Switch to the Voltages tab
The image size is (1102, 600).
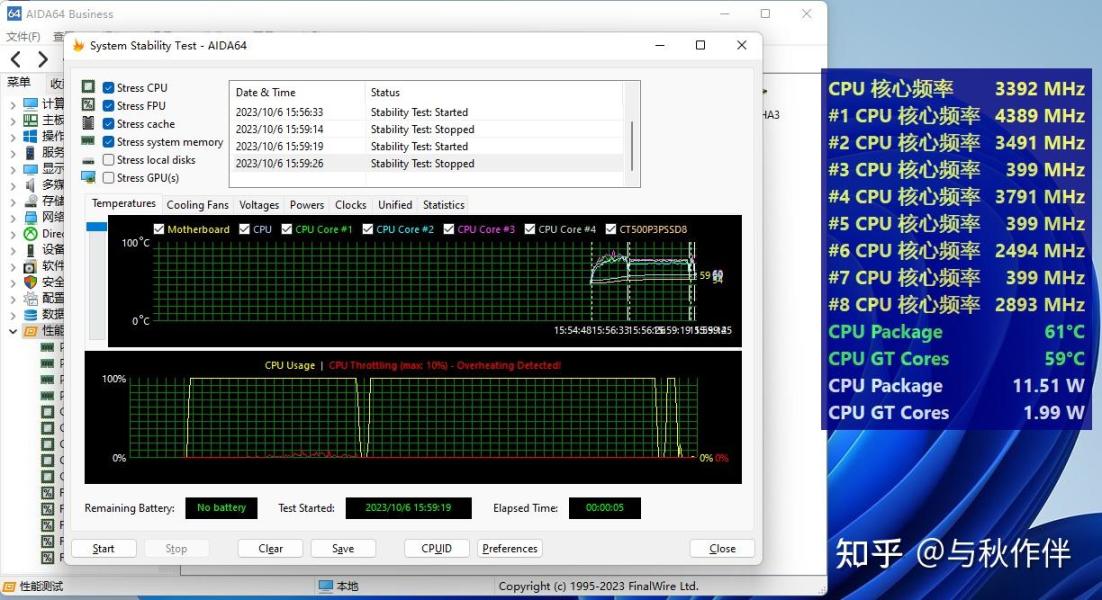259,205
